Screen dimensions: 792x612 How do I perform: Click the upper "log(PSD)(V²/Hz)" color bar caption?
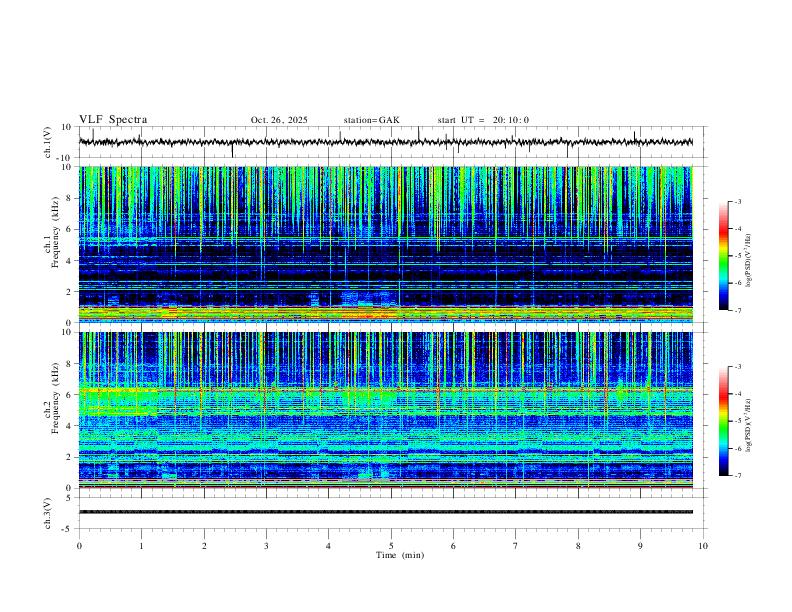[749, 261]
